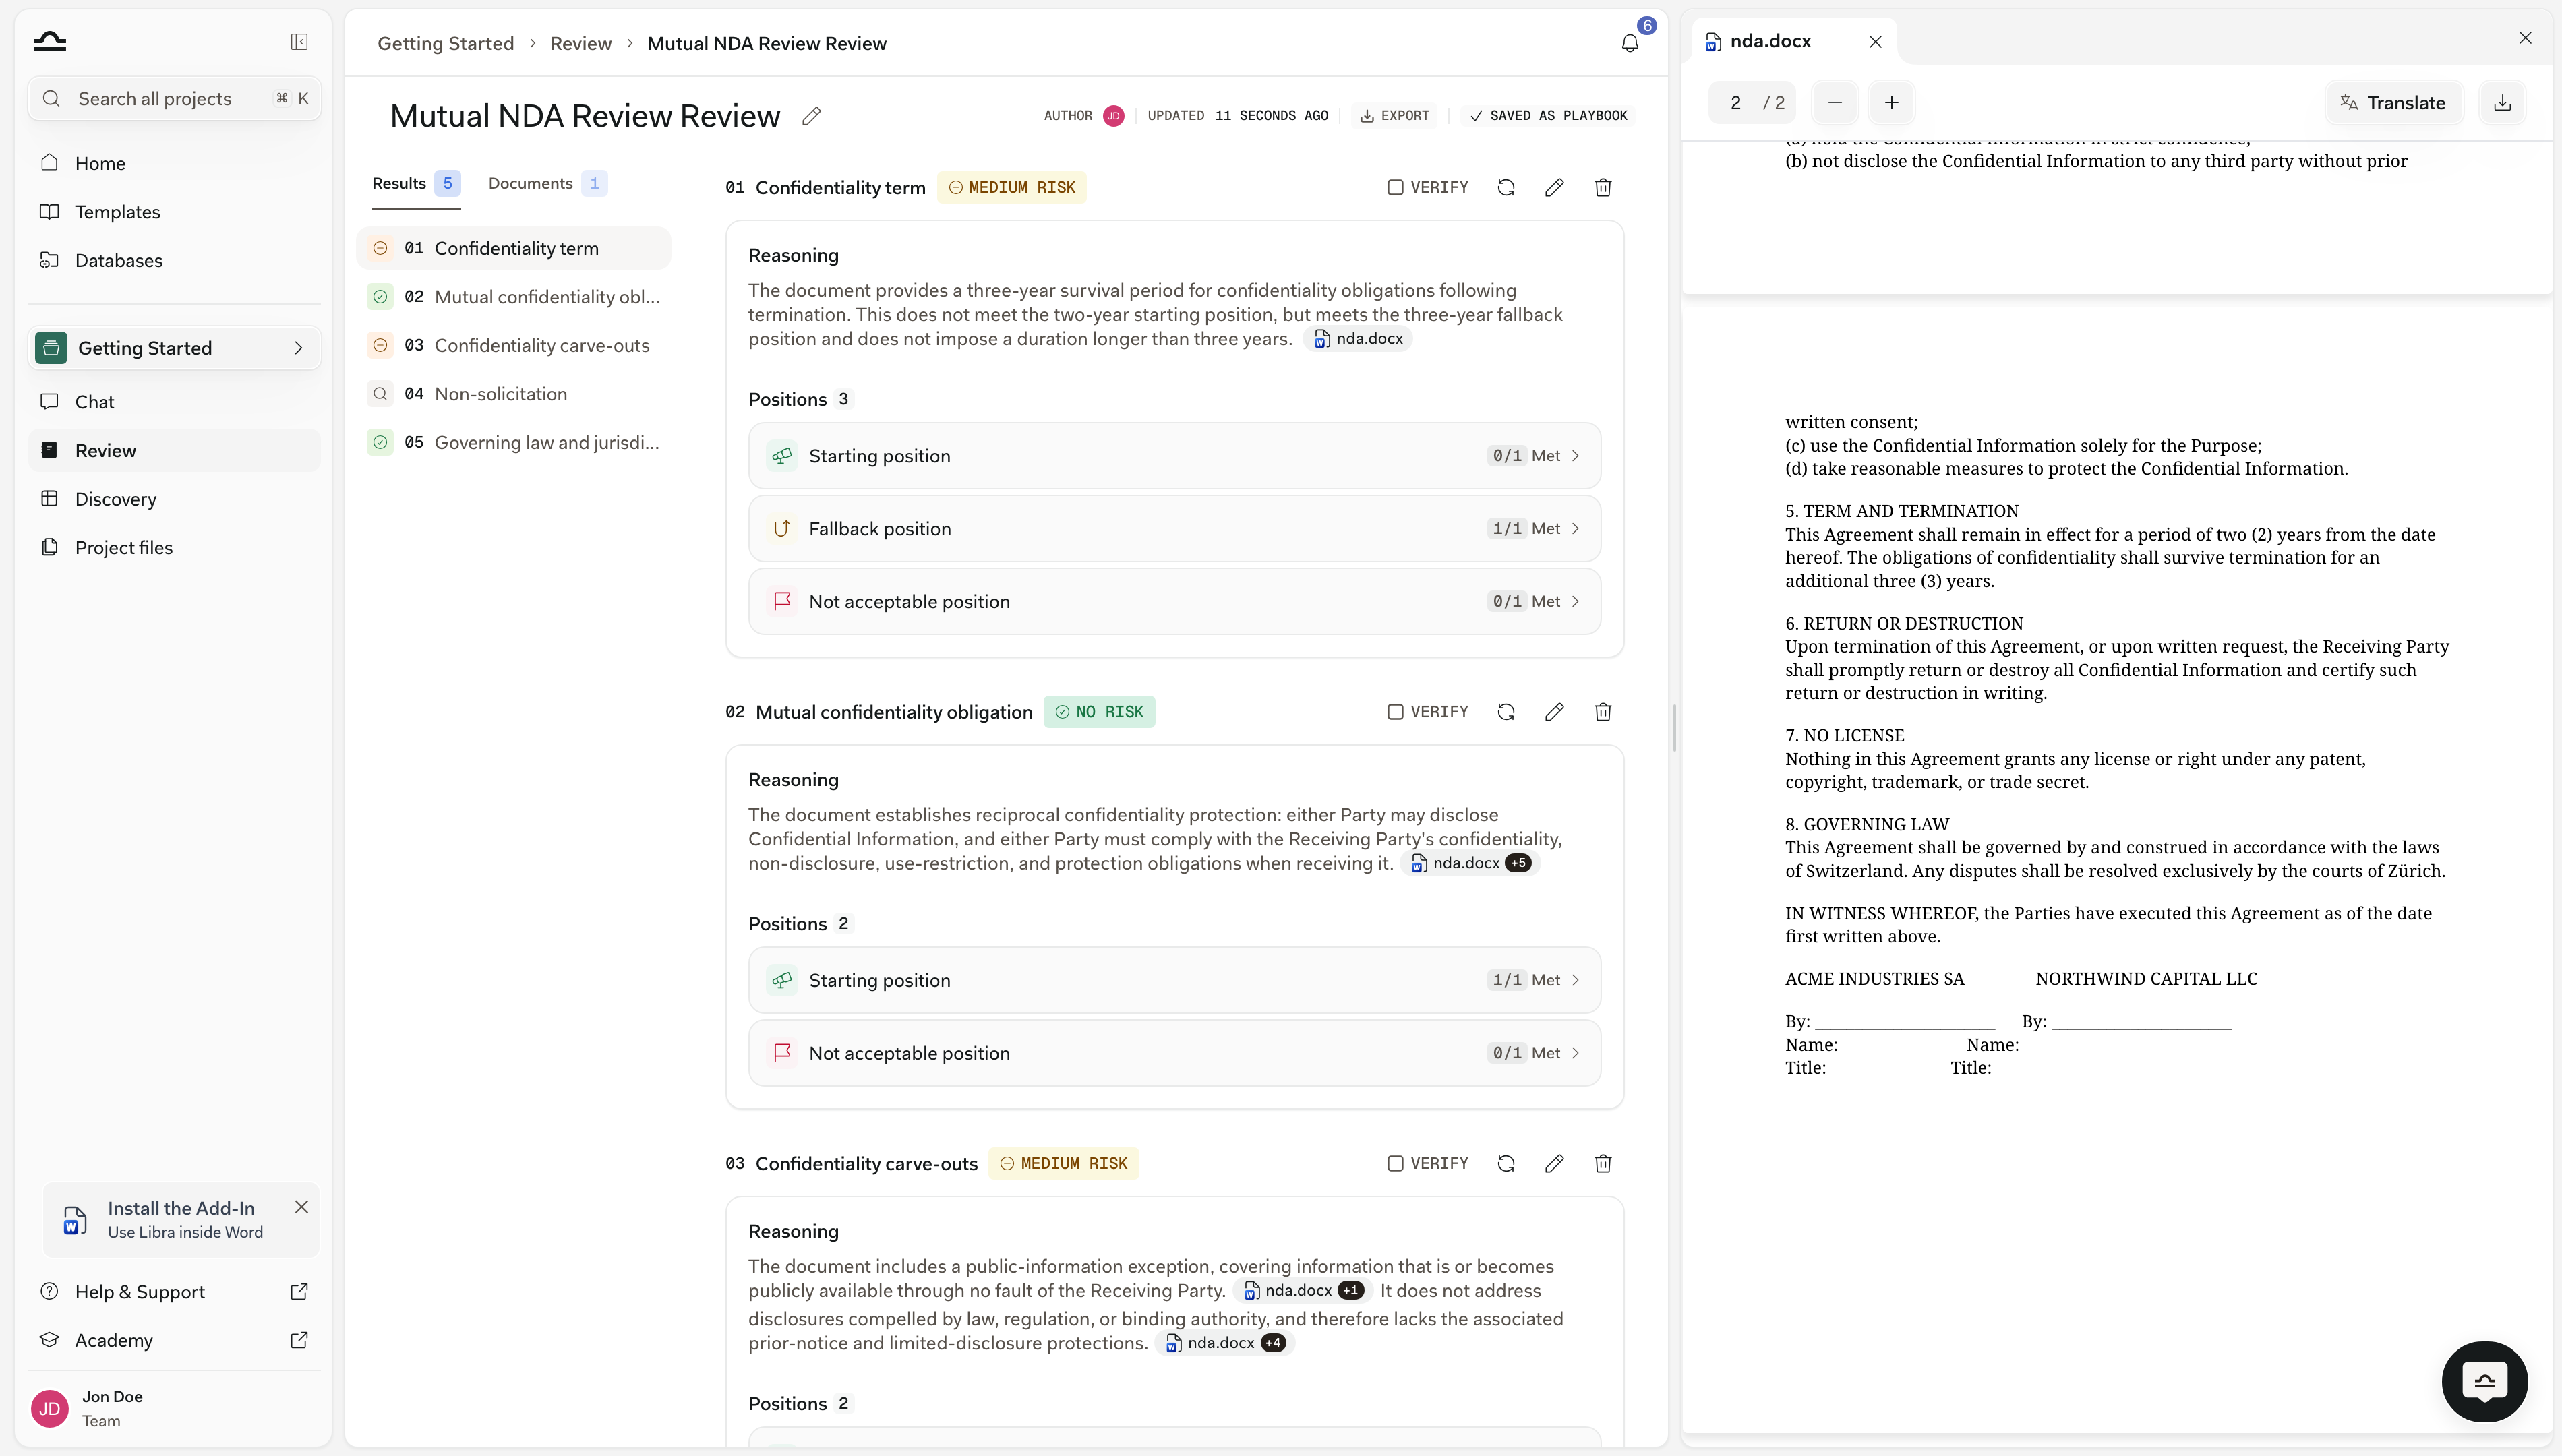Click Review in the breadcrumb
The width and height of the screenshot is (2562, 1456).
pos(580,43)
